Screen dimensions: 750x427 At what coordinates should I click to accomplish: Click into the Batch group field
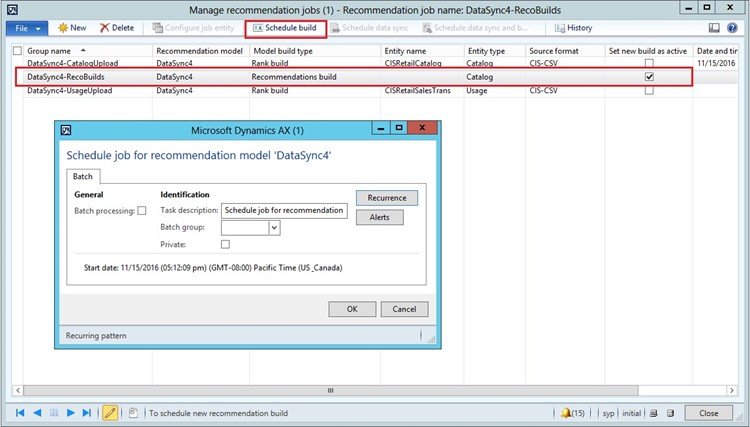[x=245, y=228]
